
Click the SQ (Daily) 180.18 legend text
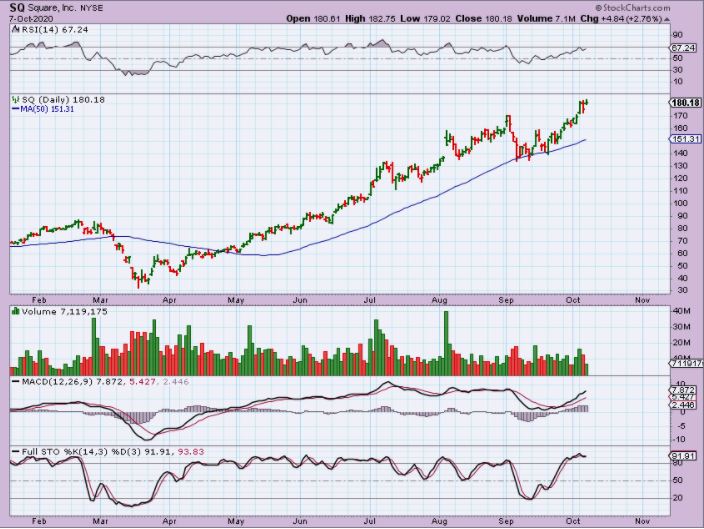63,100
